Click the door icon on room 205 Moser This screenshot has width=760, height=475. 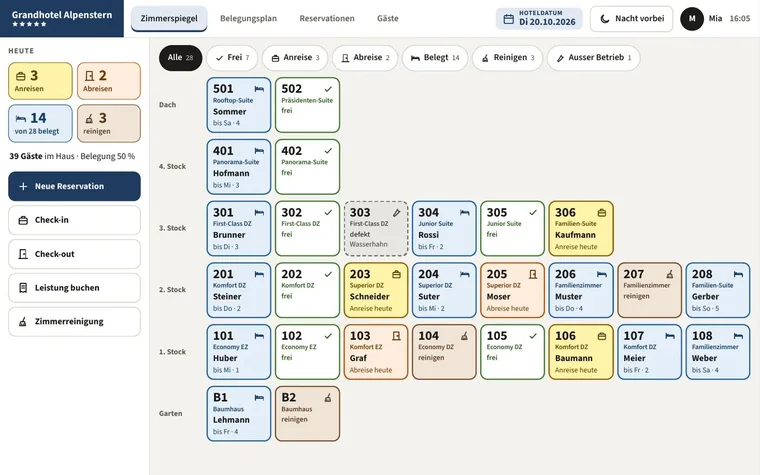533,274
